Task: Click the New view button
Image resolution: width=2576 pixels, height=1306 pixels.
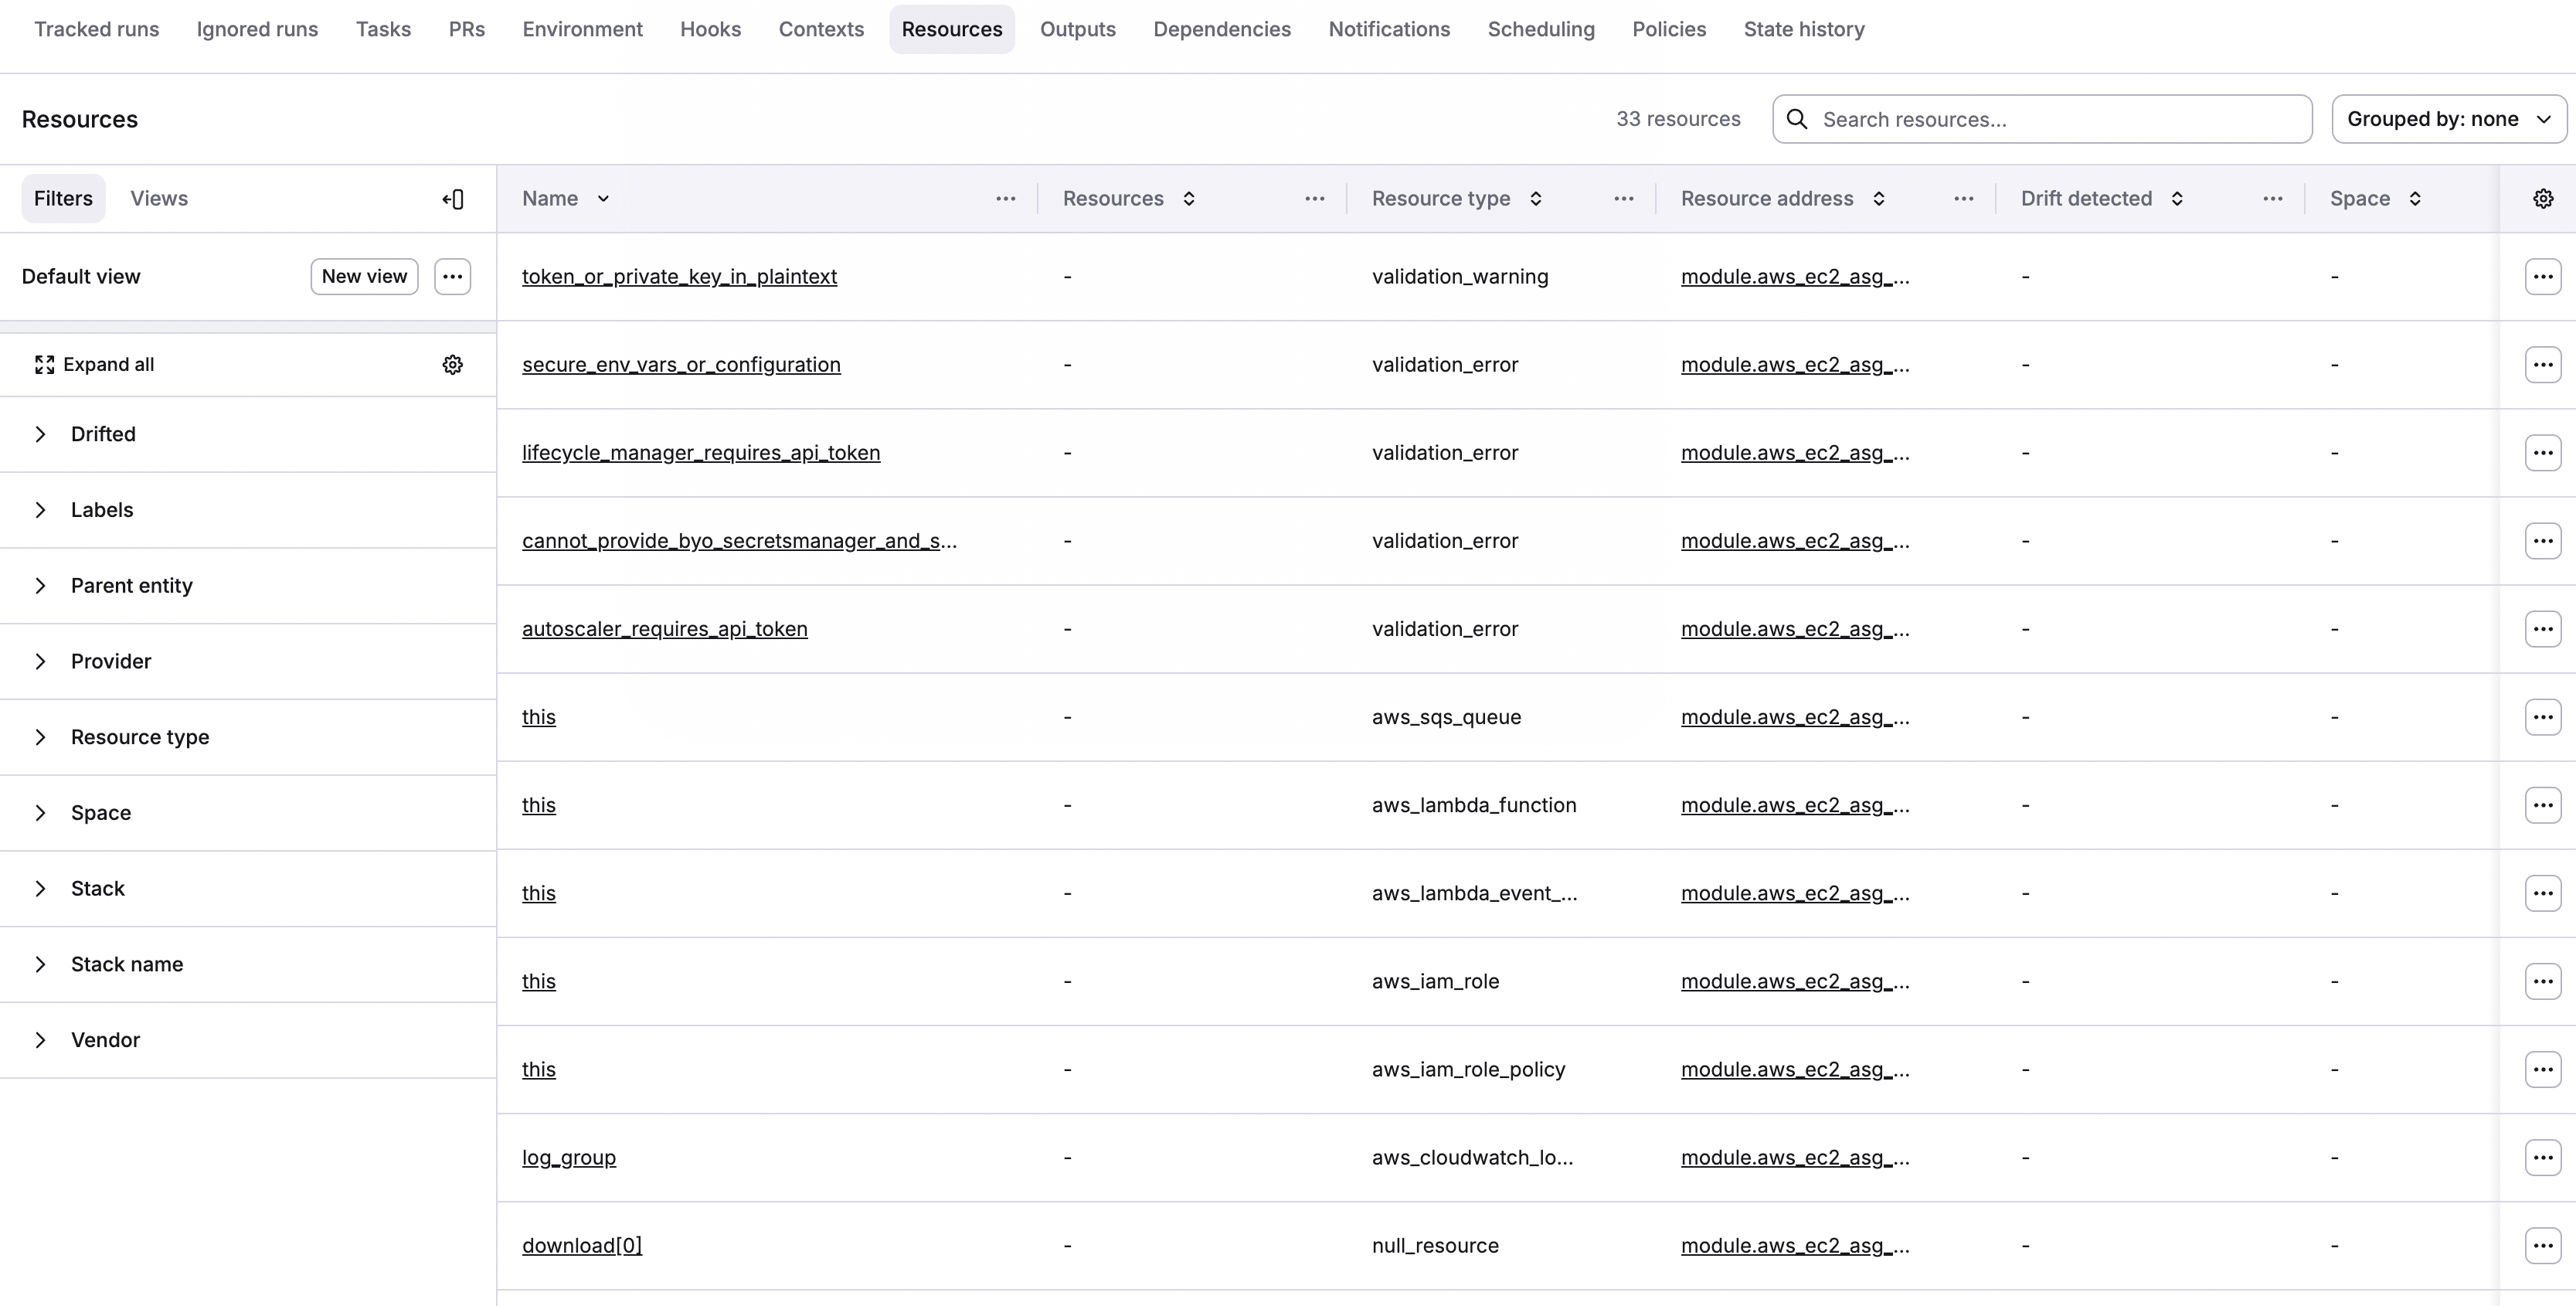Action: 364,277
